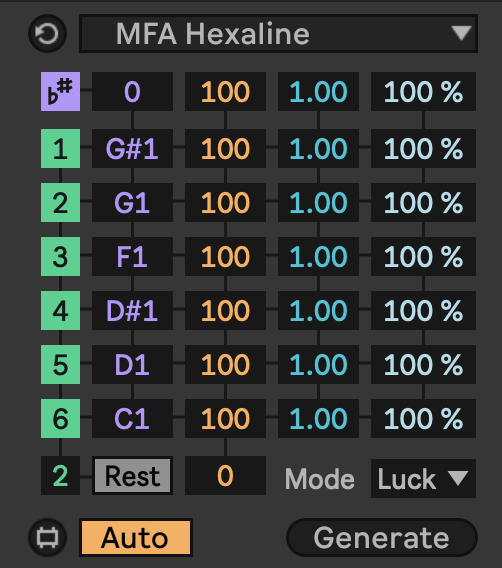Toggle green step 4 button
502x568 pixels.
tap(60, 310)
